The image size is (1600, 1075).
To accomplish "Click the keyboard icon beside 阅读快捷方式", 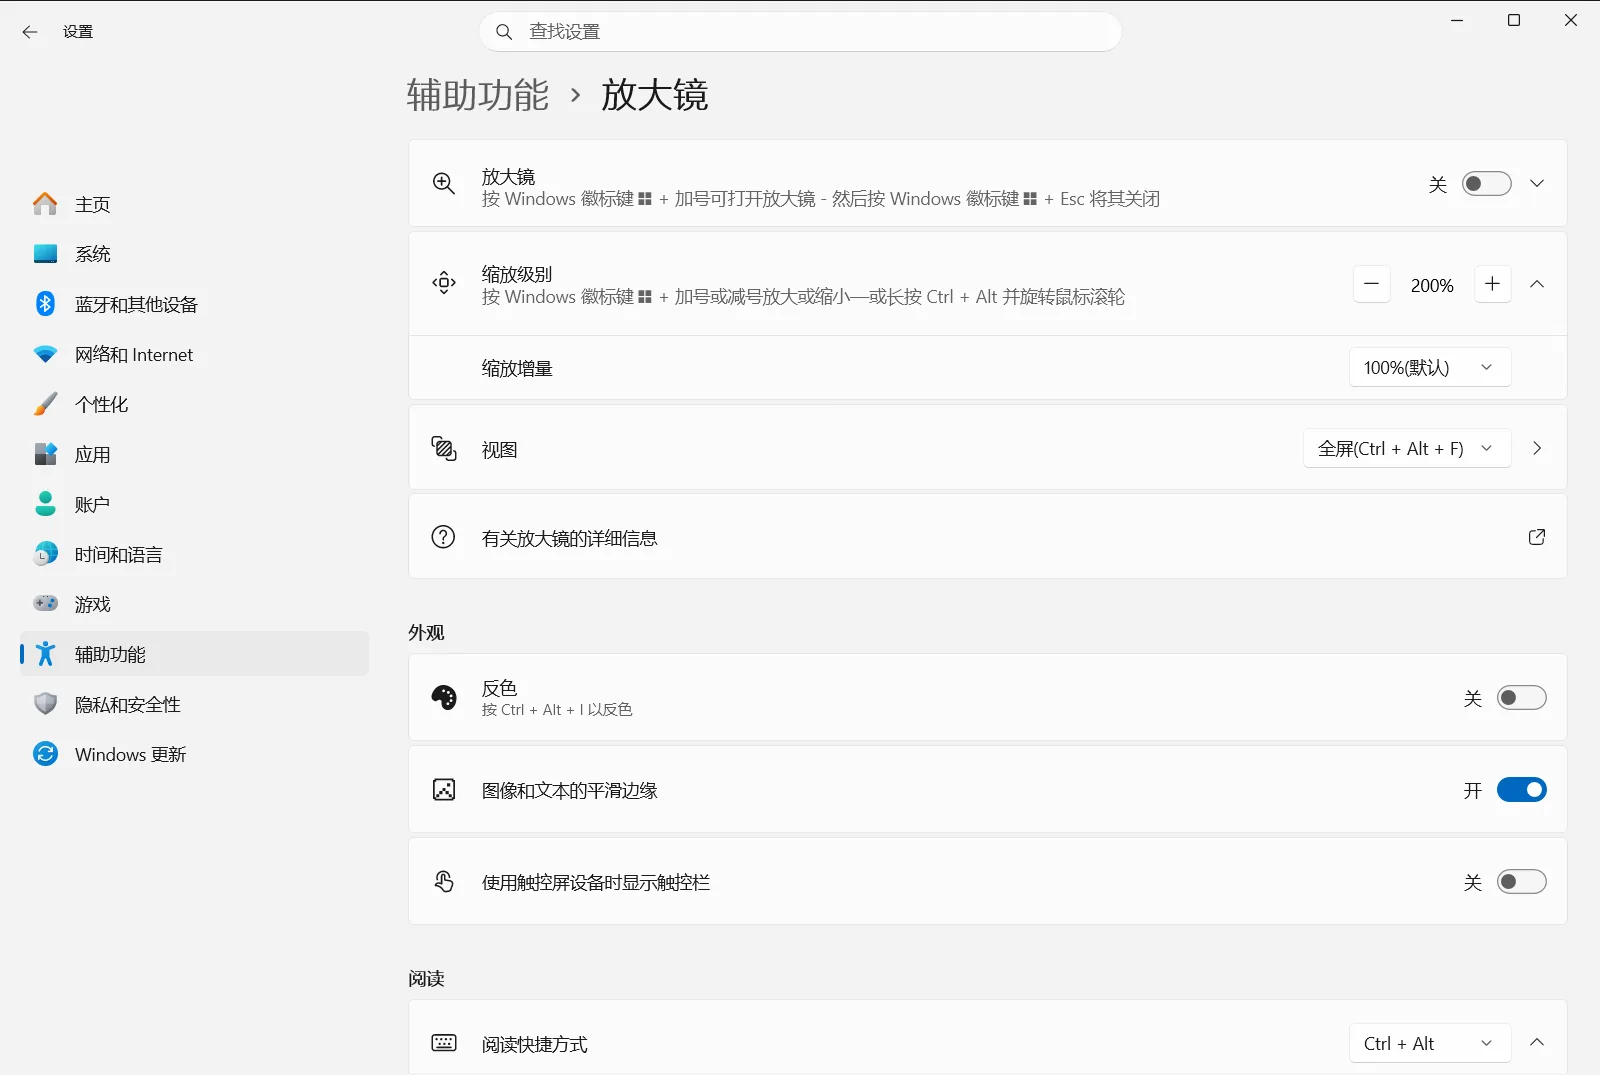I will (444, 1043).
